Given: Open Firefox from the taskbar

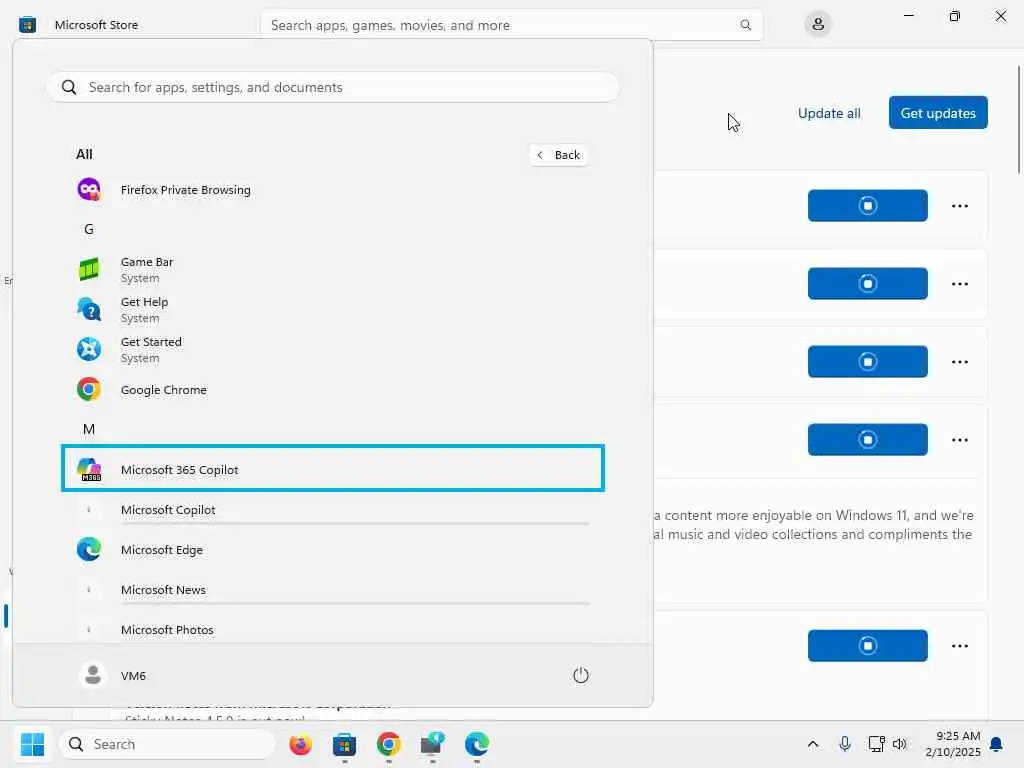Looking at the screenshot, I should coord(300,744).
